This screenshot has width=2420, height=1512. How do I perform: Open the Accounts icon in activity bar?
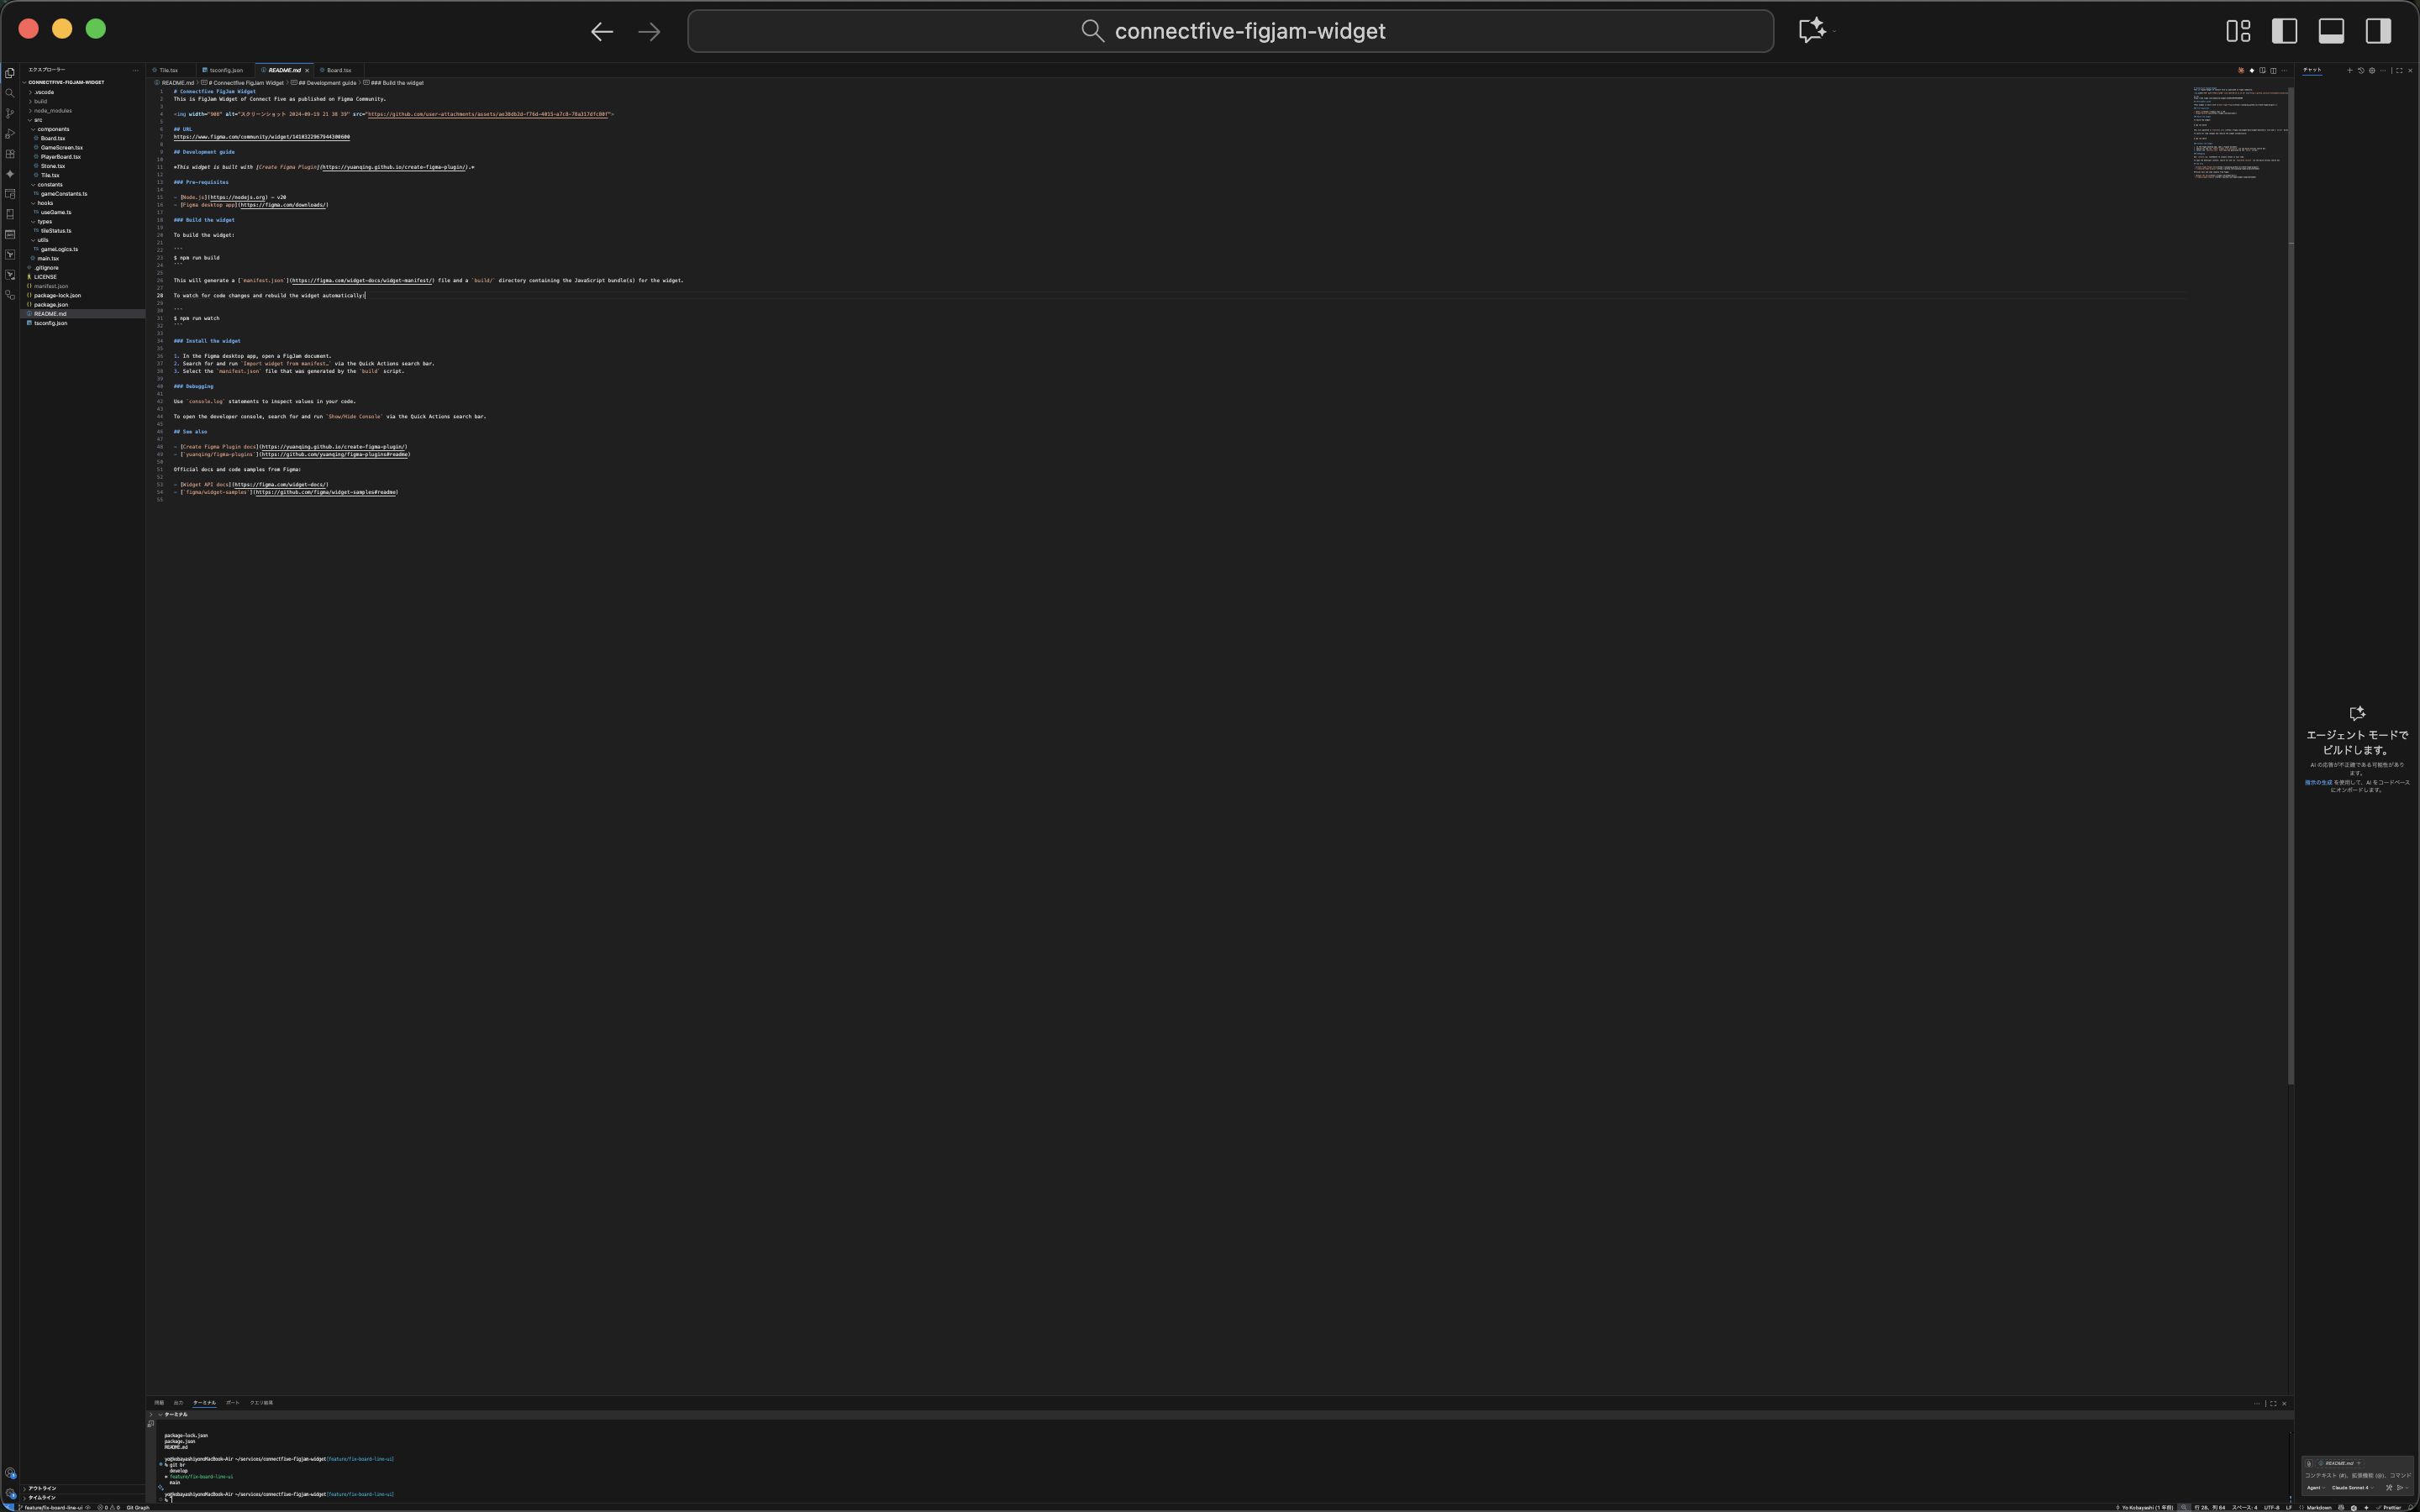(x=10, y=1473)
